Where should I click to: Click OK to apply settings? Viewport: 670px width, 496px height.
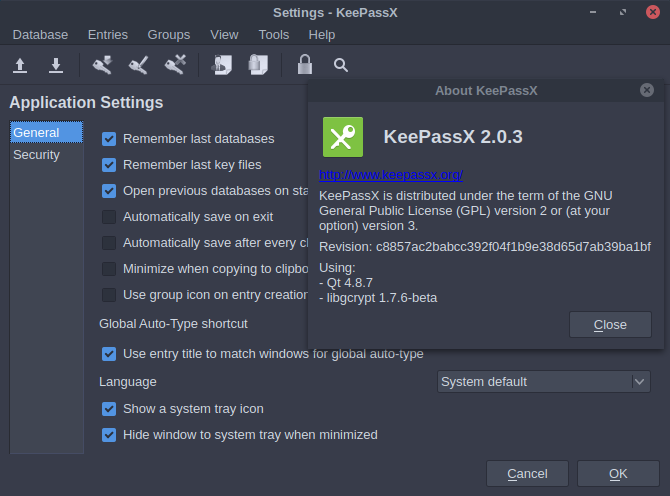click(618, 473)
